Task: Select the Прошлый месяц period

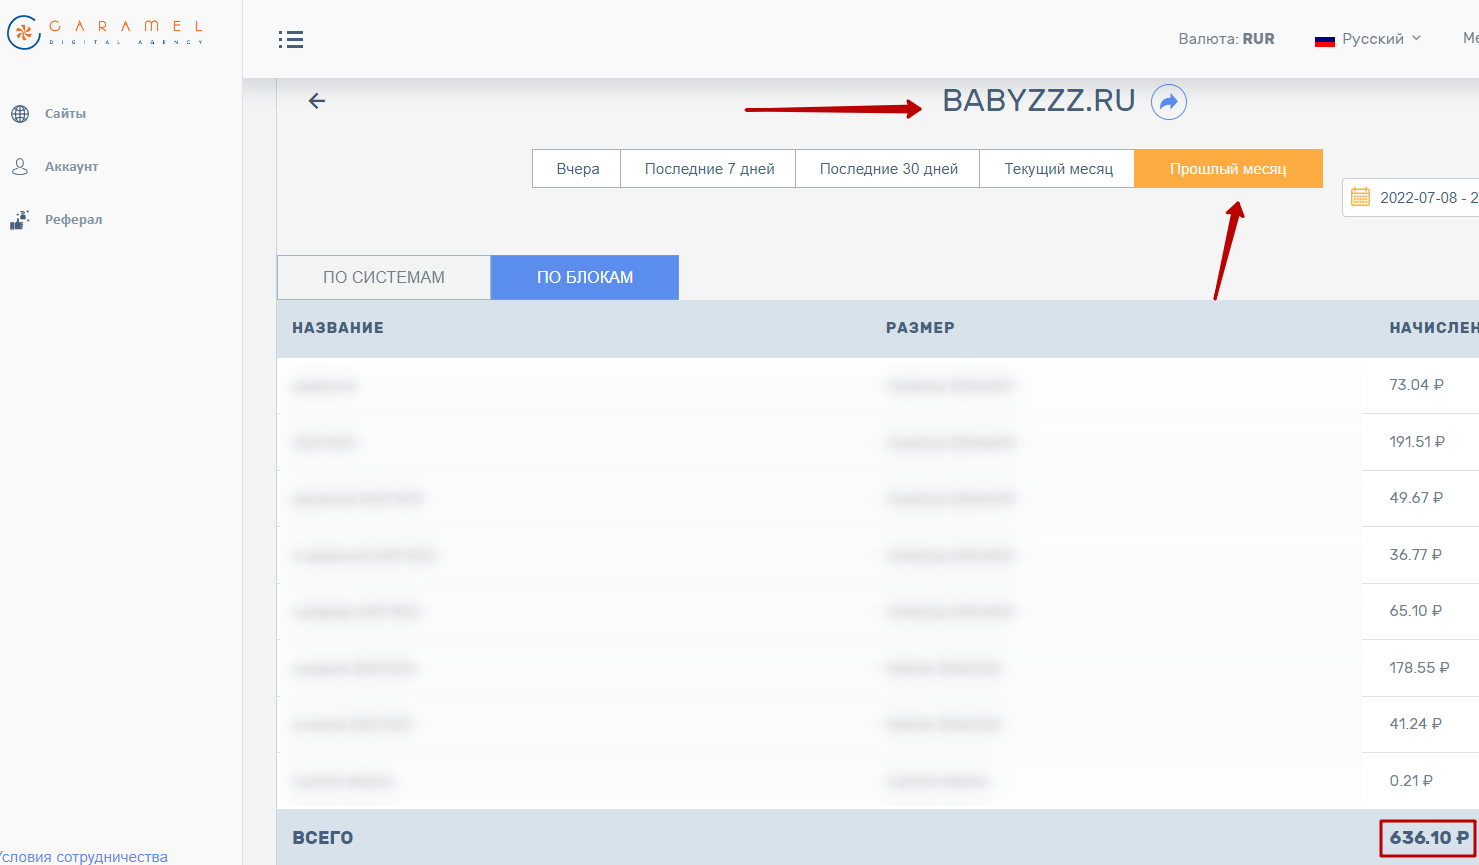Action: (1228, 169)
